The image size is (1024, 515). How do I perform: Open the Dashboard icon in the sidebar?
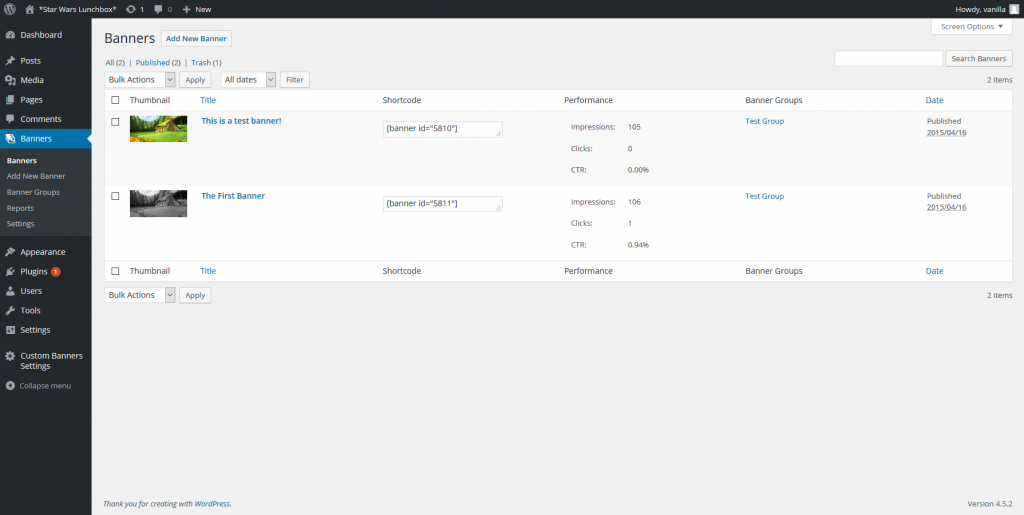point(10,35)
